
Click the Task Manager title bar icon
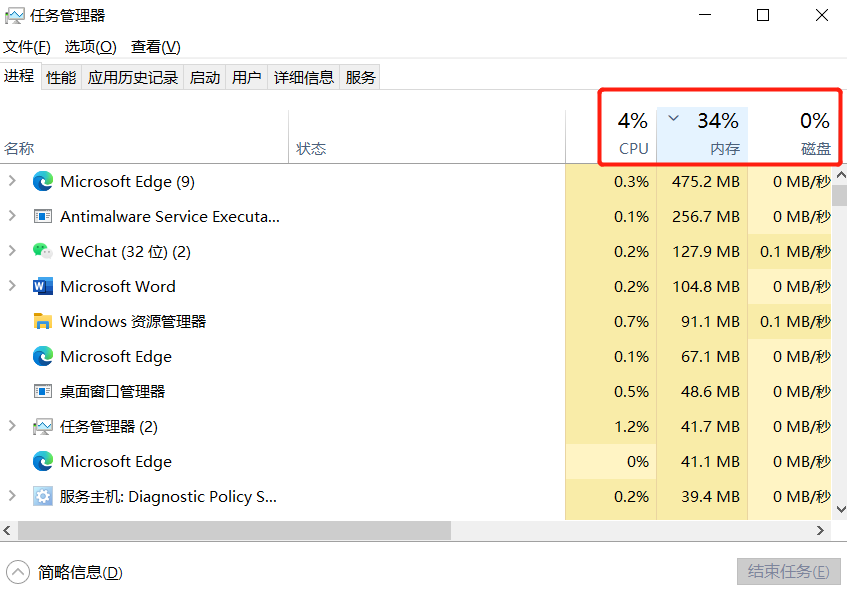pyautogui.click(x=15, y=16)
